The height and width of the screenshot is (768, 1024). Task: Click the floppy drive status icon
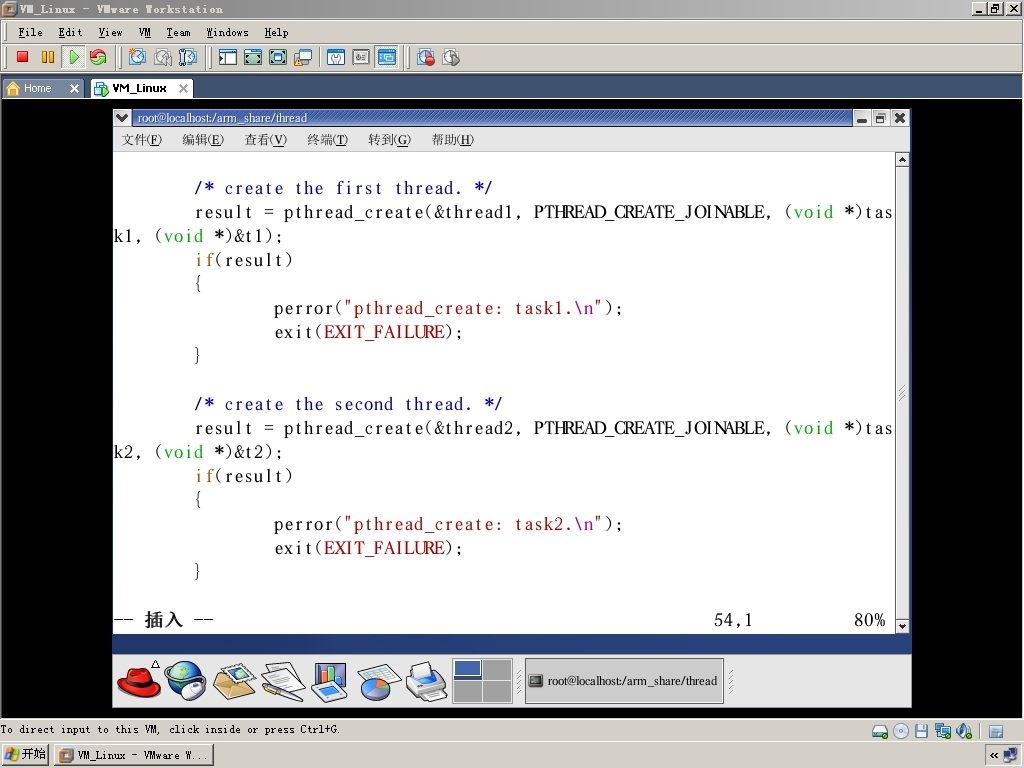click(x=921, y=731)
